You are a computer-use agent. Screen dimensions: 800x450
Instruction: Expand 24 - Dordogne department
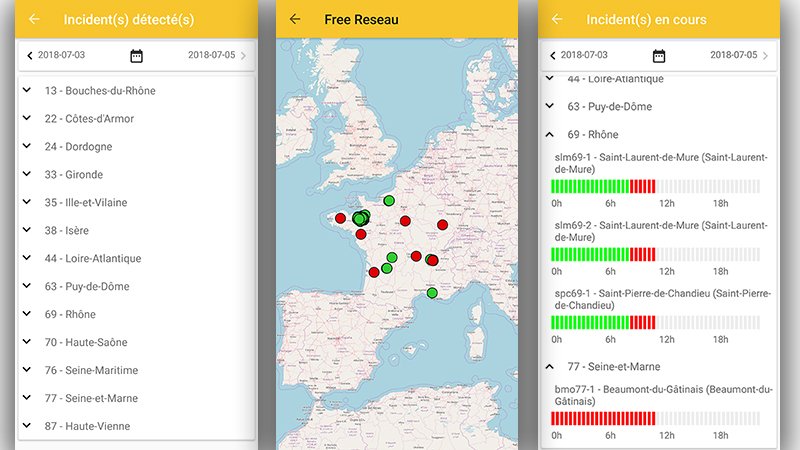[137, 146]
